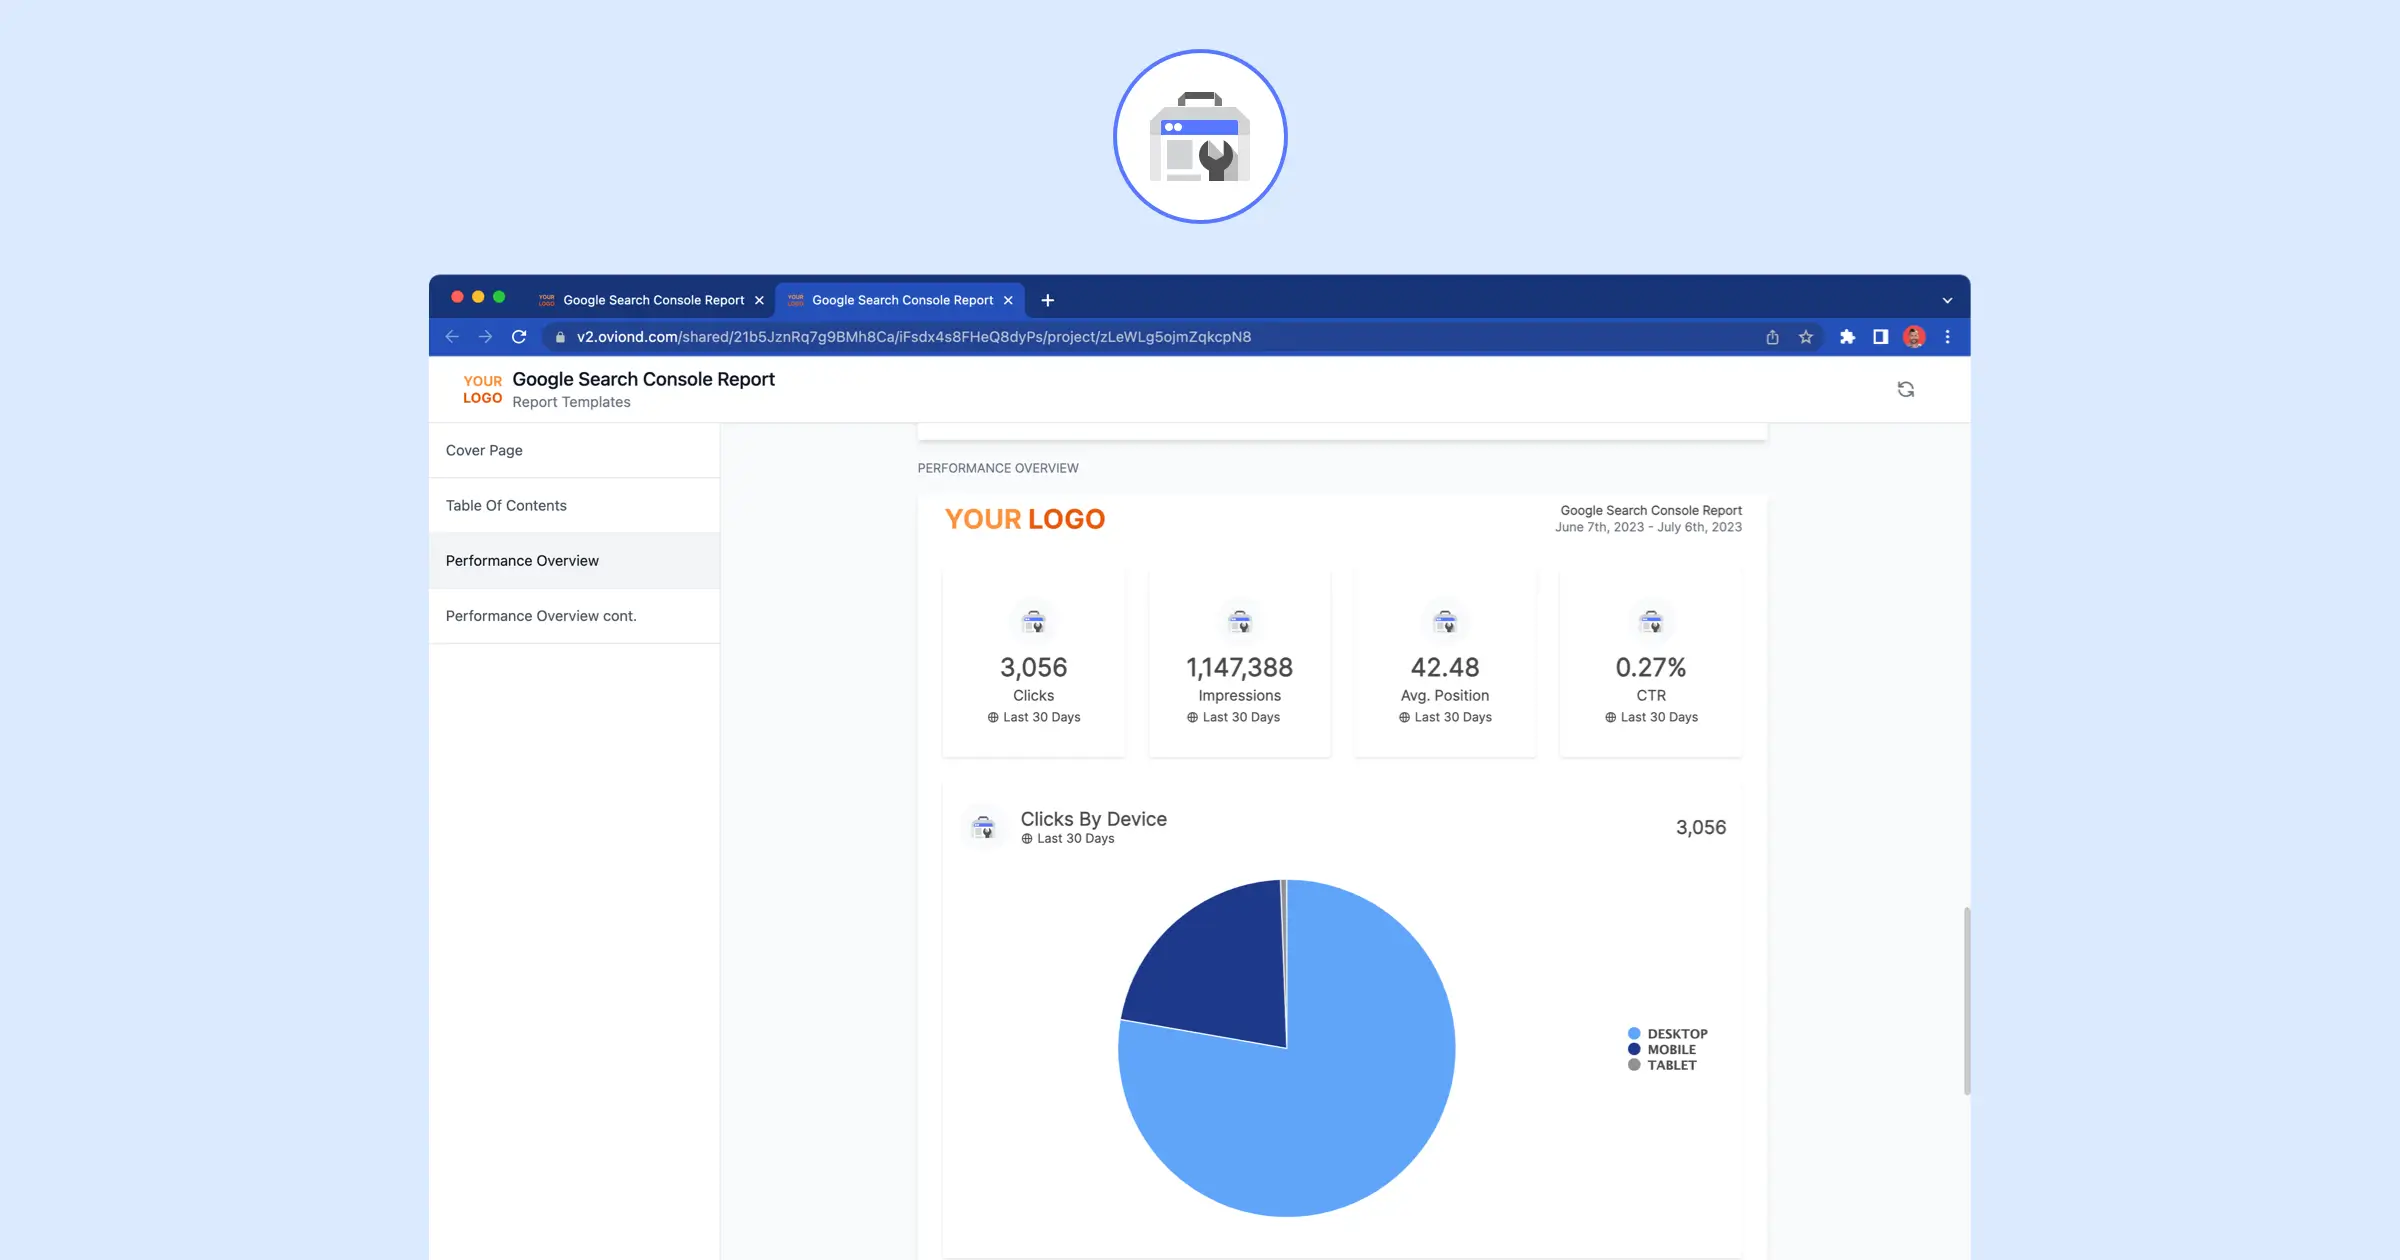Click the MOBILE legend color dot
The height and width of the screenshot is (1260, 2400).
[1634, 1049]
